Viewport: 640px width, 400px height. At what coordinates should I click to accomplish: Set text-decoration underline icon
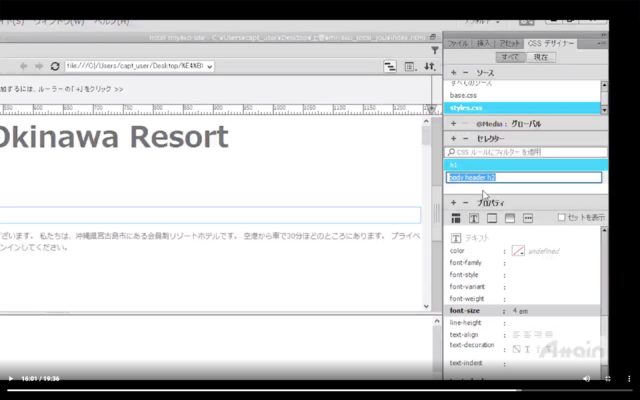[x=527, y=349]
